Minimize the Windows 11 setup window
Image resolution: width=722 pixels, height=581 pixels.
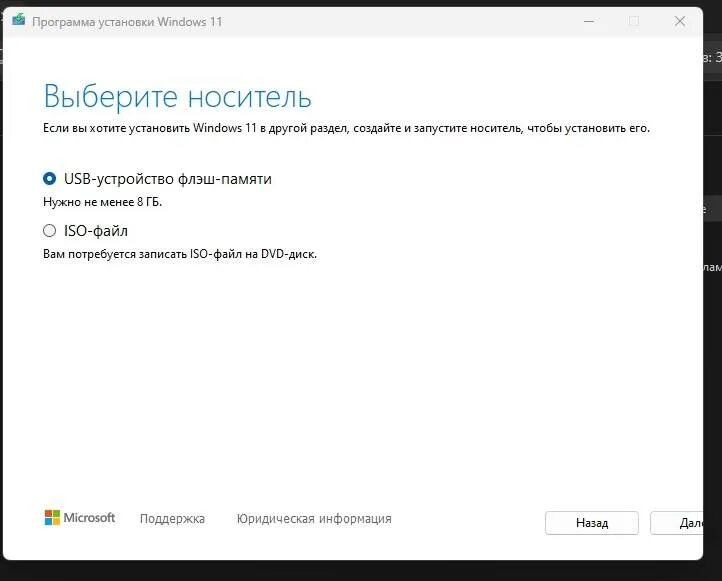click(589, 21)
